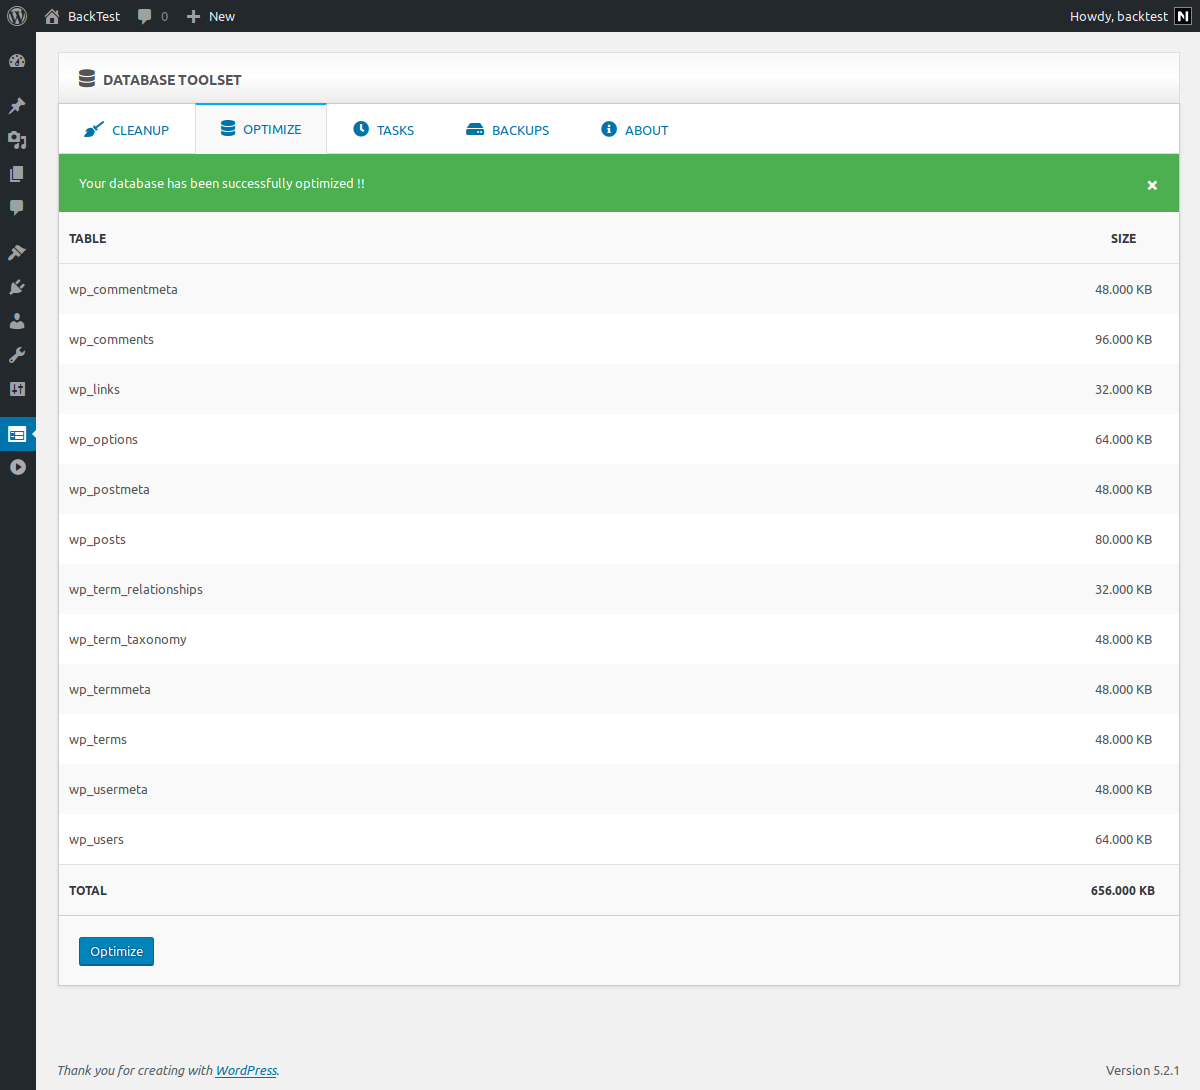Switch to the Cleanup tab
Viewport: 1200px width, 1090px height.
[127, 130]
